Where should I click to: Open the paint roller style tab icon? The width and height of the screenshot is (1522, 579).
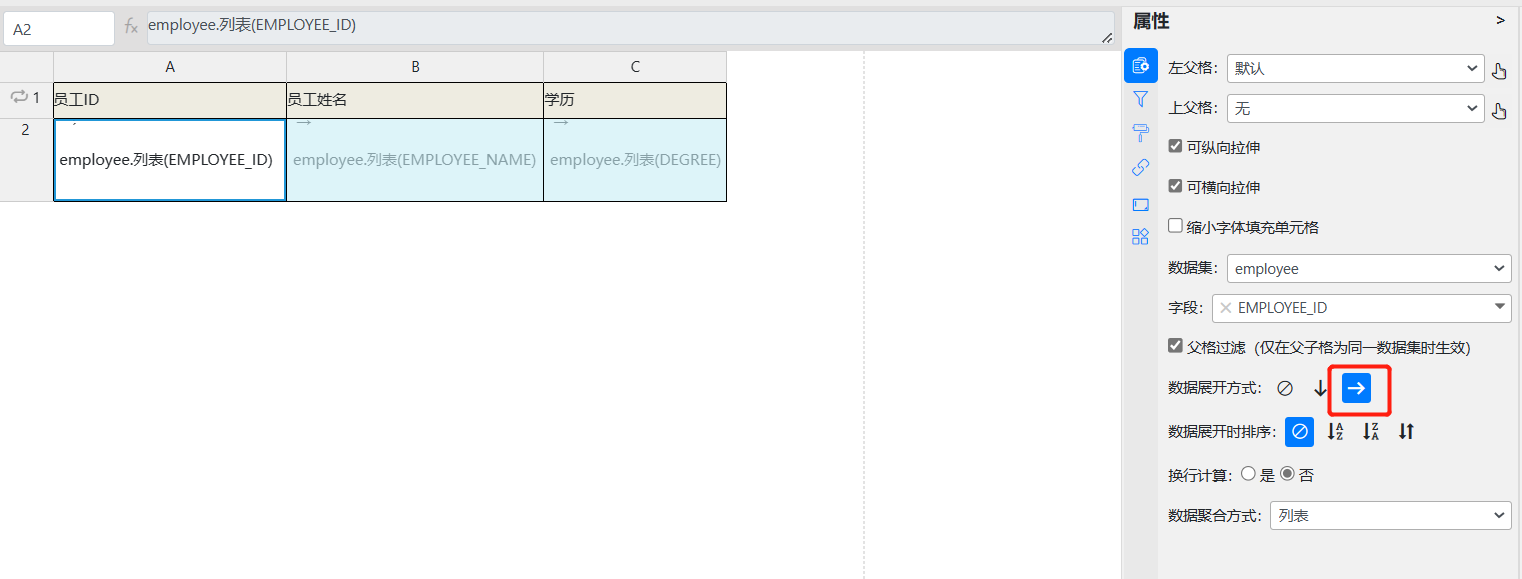click(x=1140, y=133)
